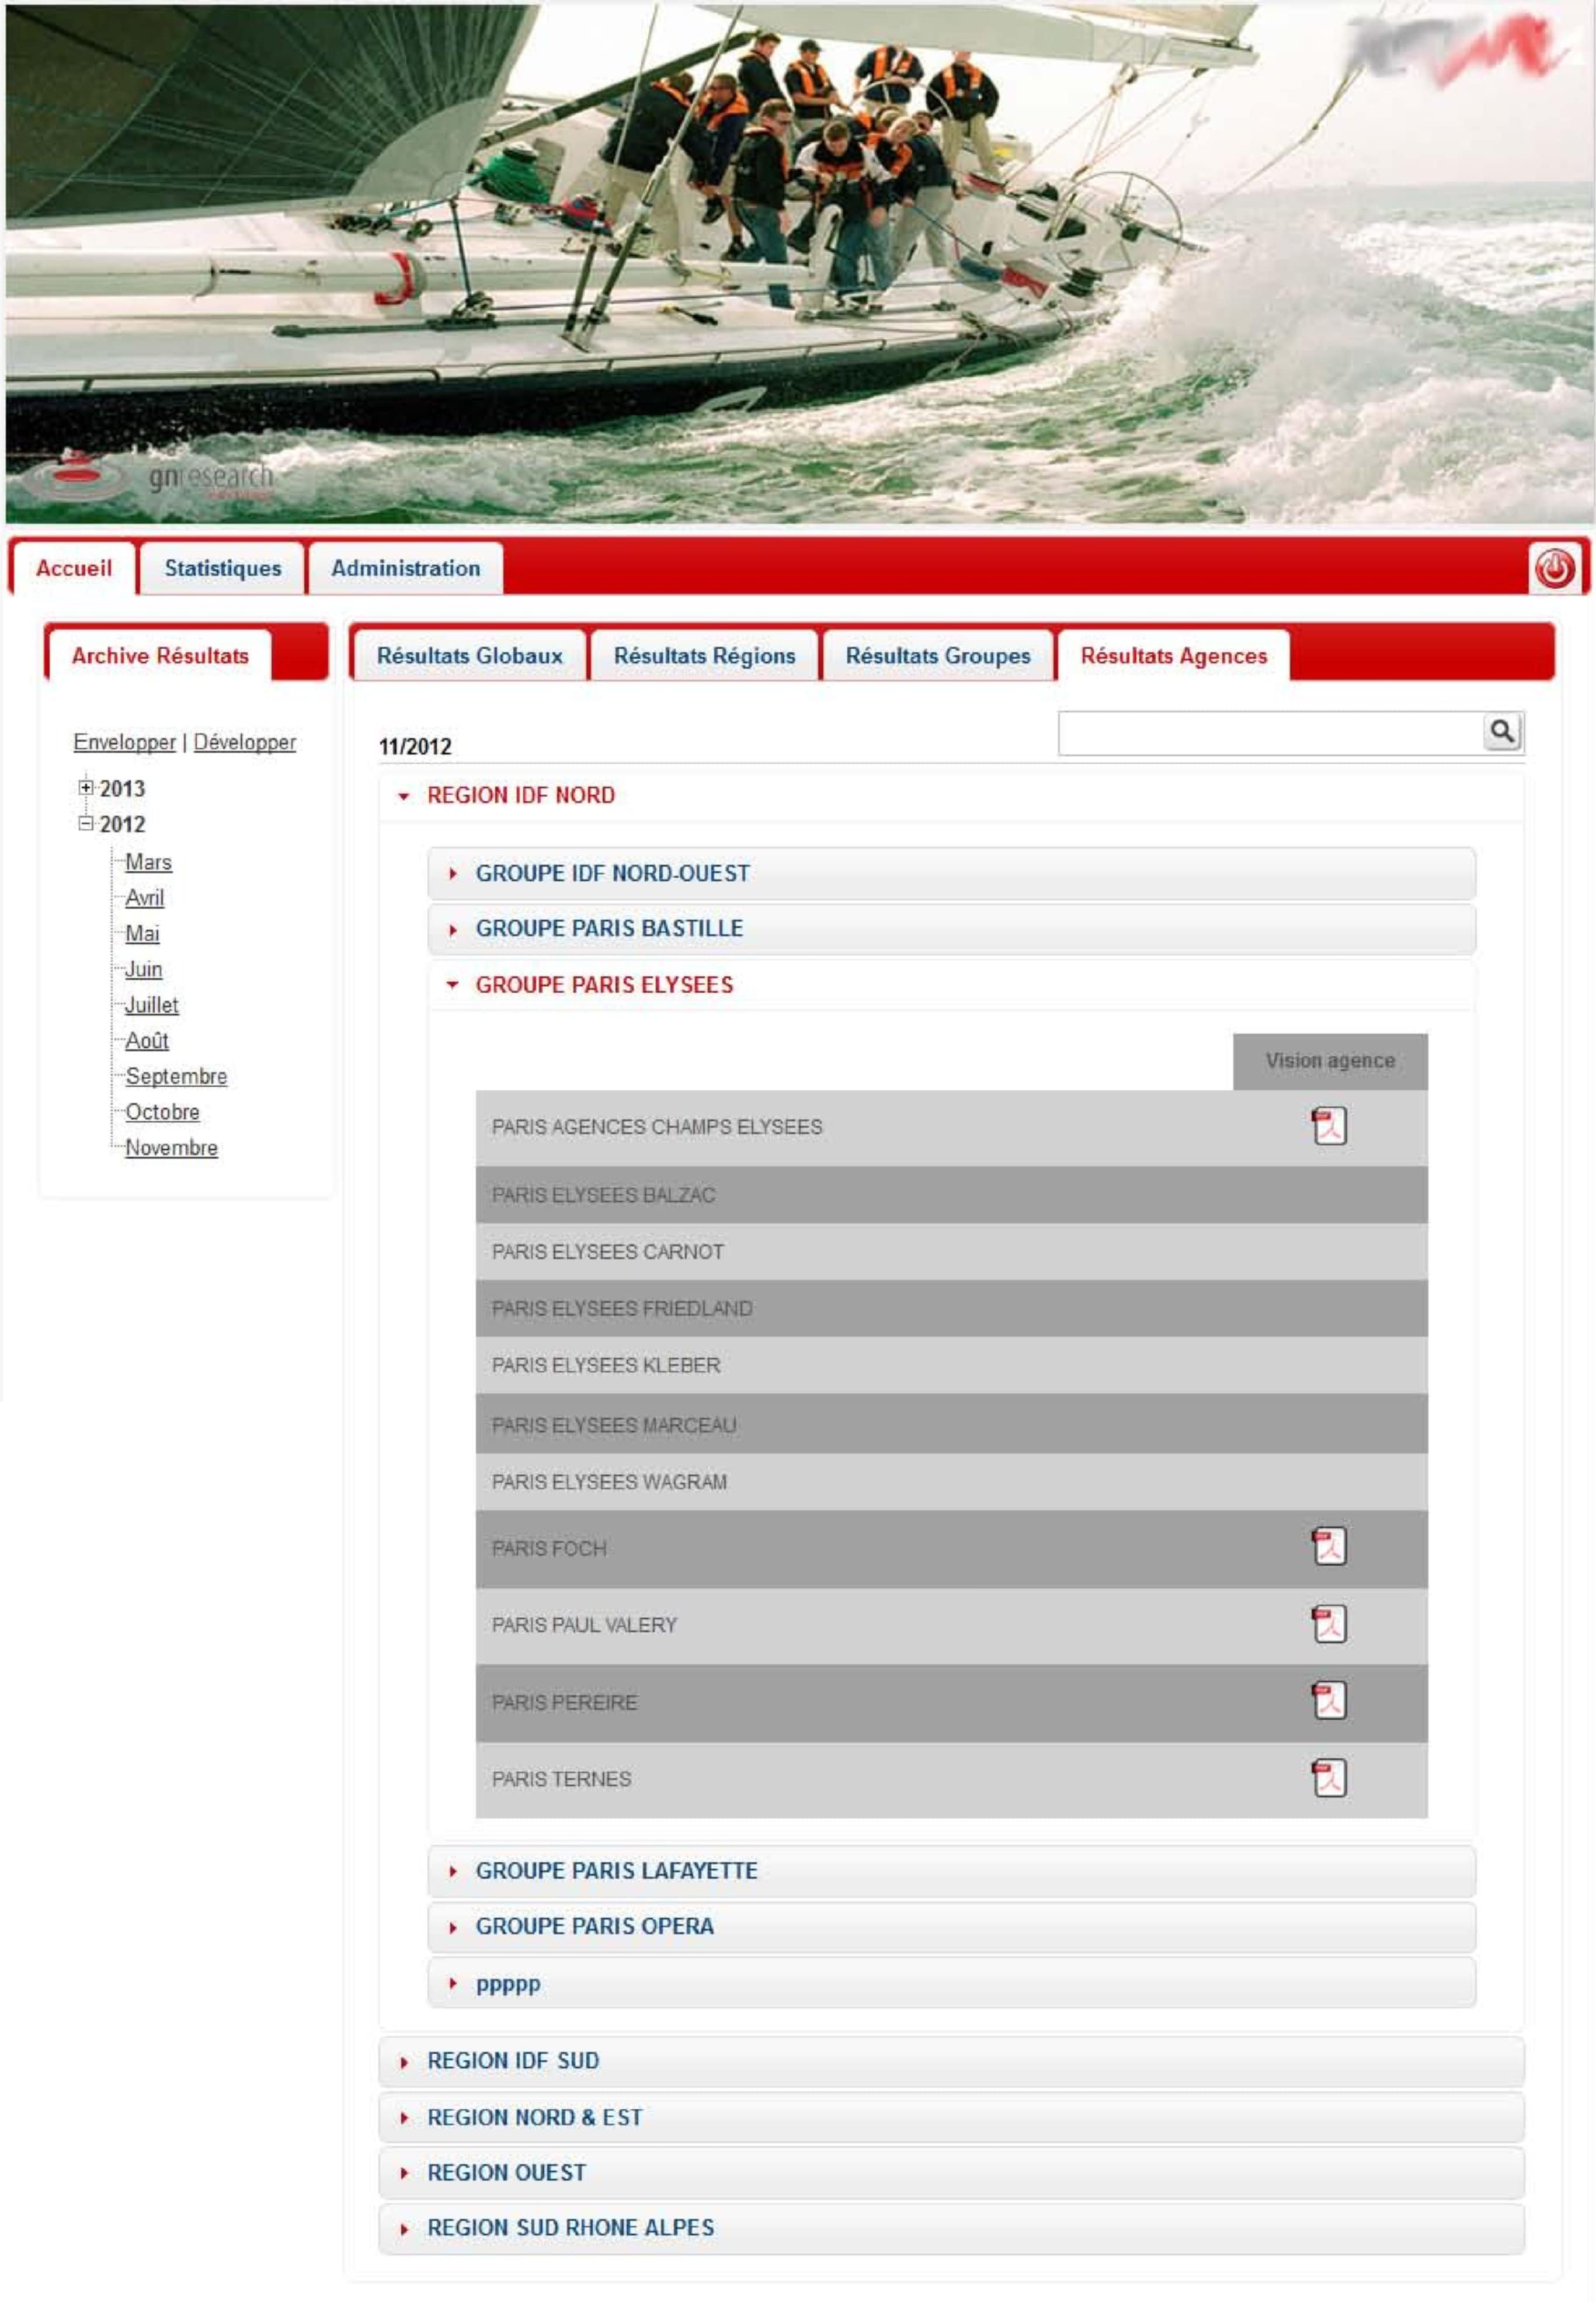Open the Mars archive link
The image size is (1596, 2302).
(x=148, y=862)
